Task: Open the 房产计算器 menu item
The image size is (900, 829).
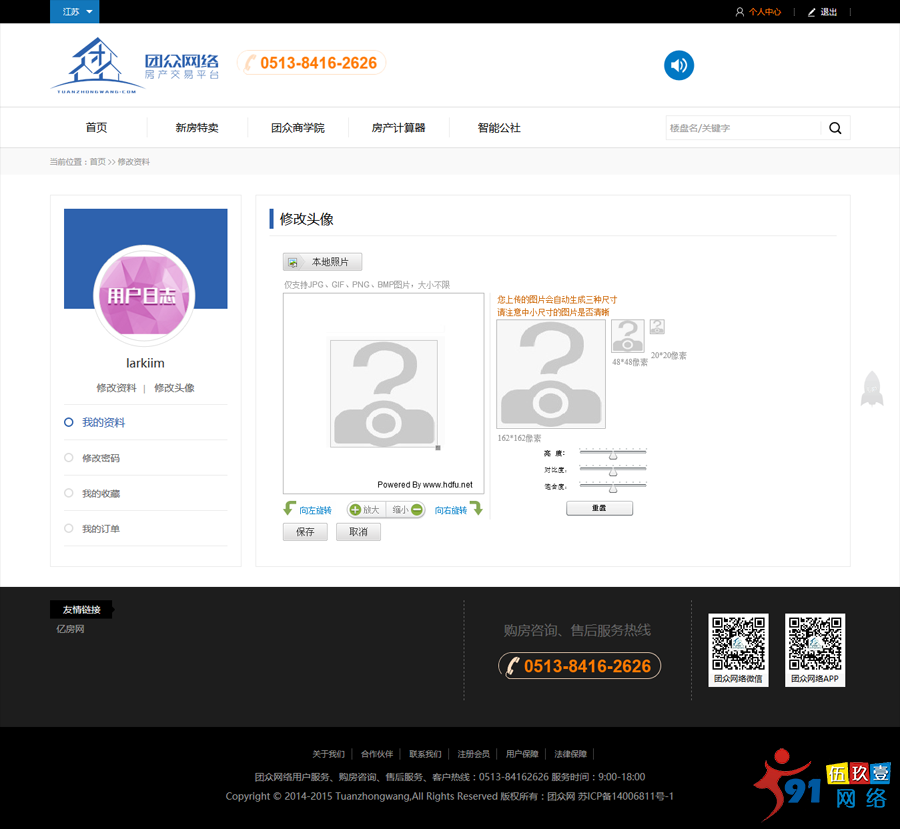Action: coord(398,128)
